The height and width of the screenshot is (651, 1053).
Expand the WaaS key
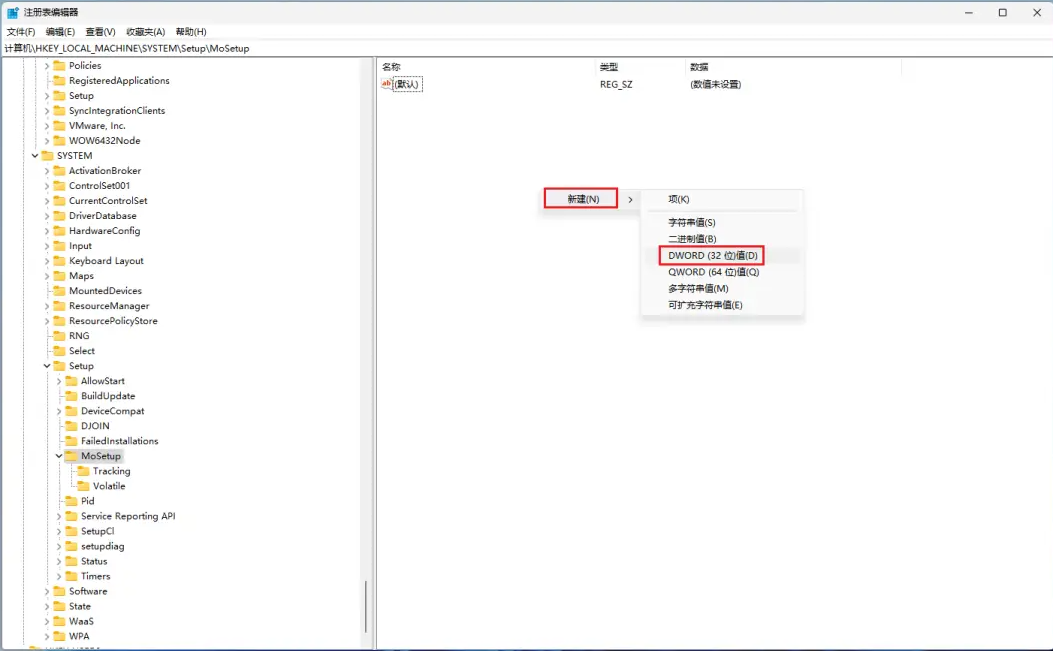(x=47, y=621)
